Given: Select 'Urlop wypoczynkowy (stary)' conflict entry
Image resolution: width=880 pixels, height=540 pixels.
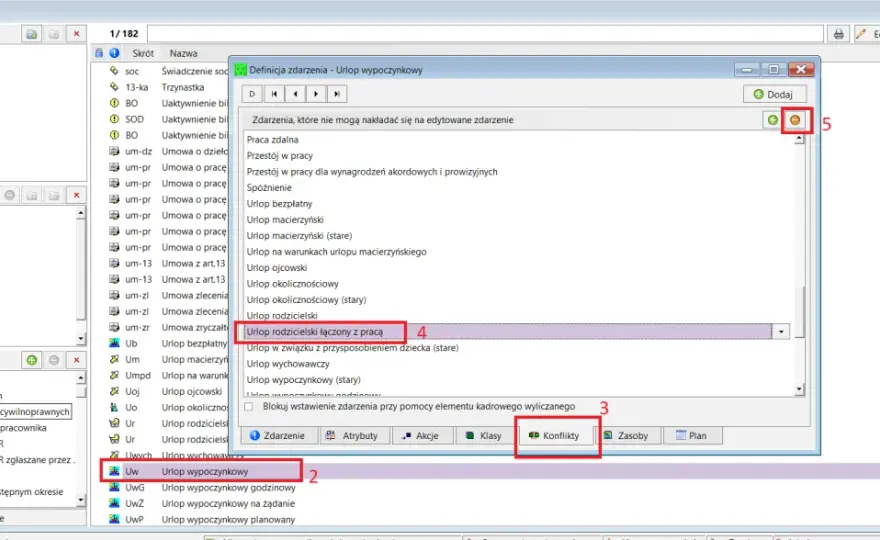Looking at the screenshot, I should (304, 380).
